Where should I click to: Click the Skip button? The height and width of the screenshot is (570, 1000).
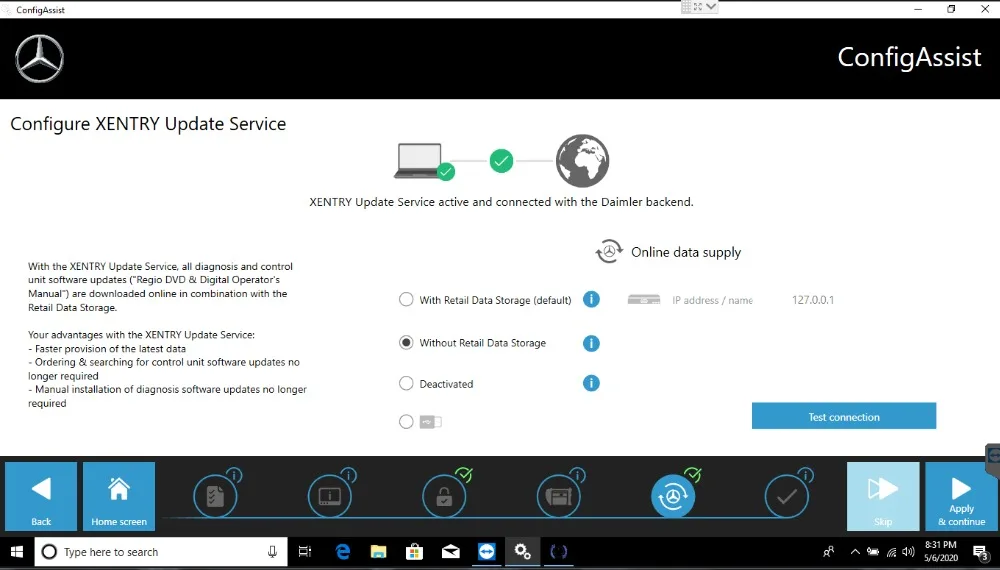pyautogui.click(x=883, y=497)
